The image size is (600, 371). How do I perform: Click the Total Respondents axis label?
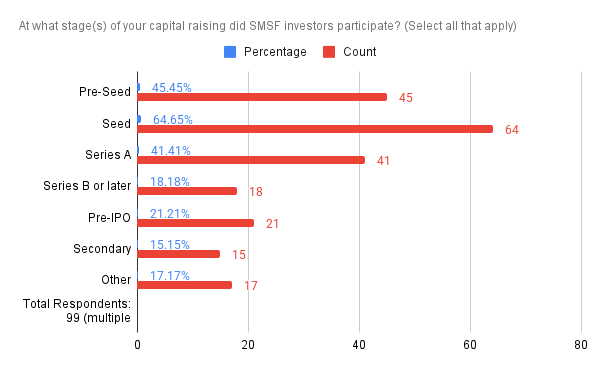[77, 311]
